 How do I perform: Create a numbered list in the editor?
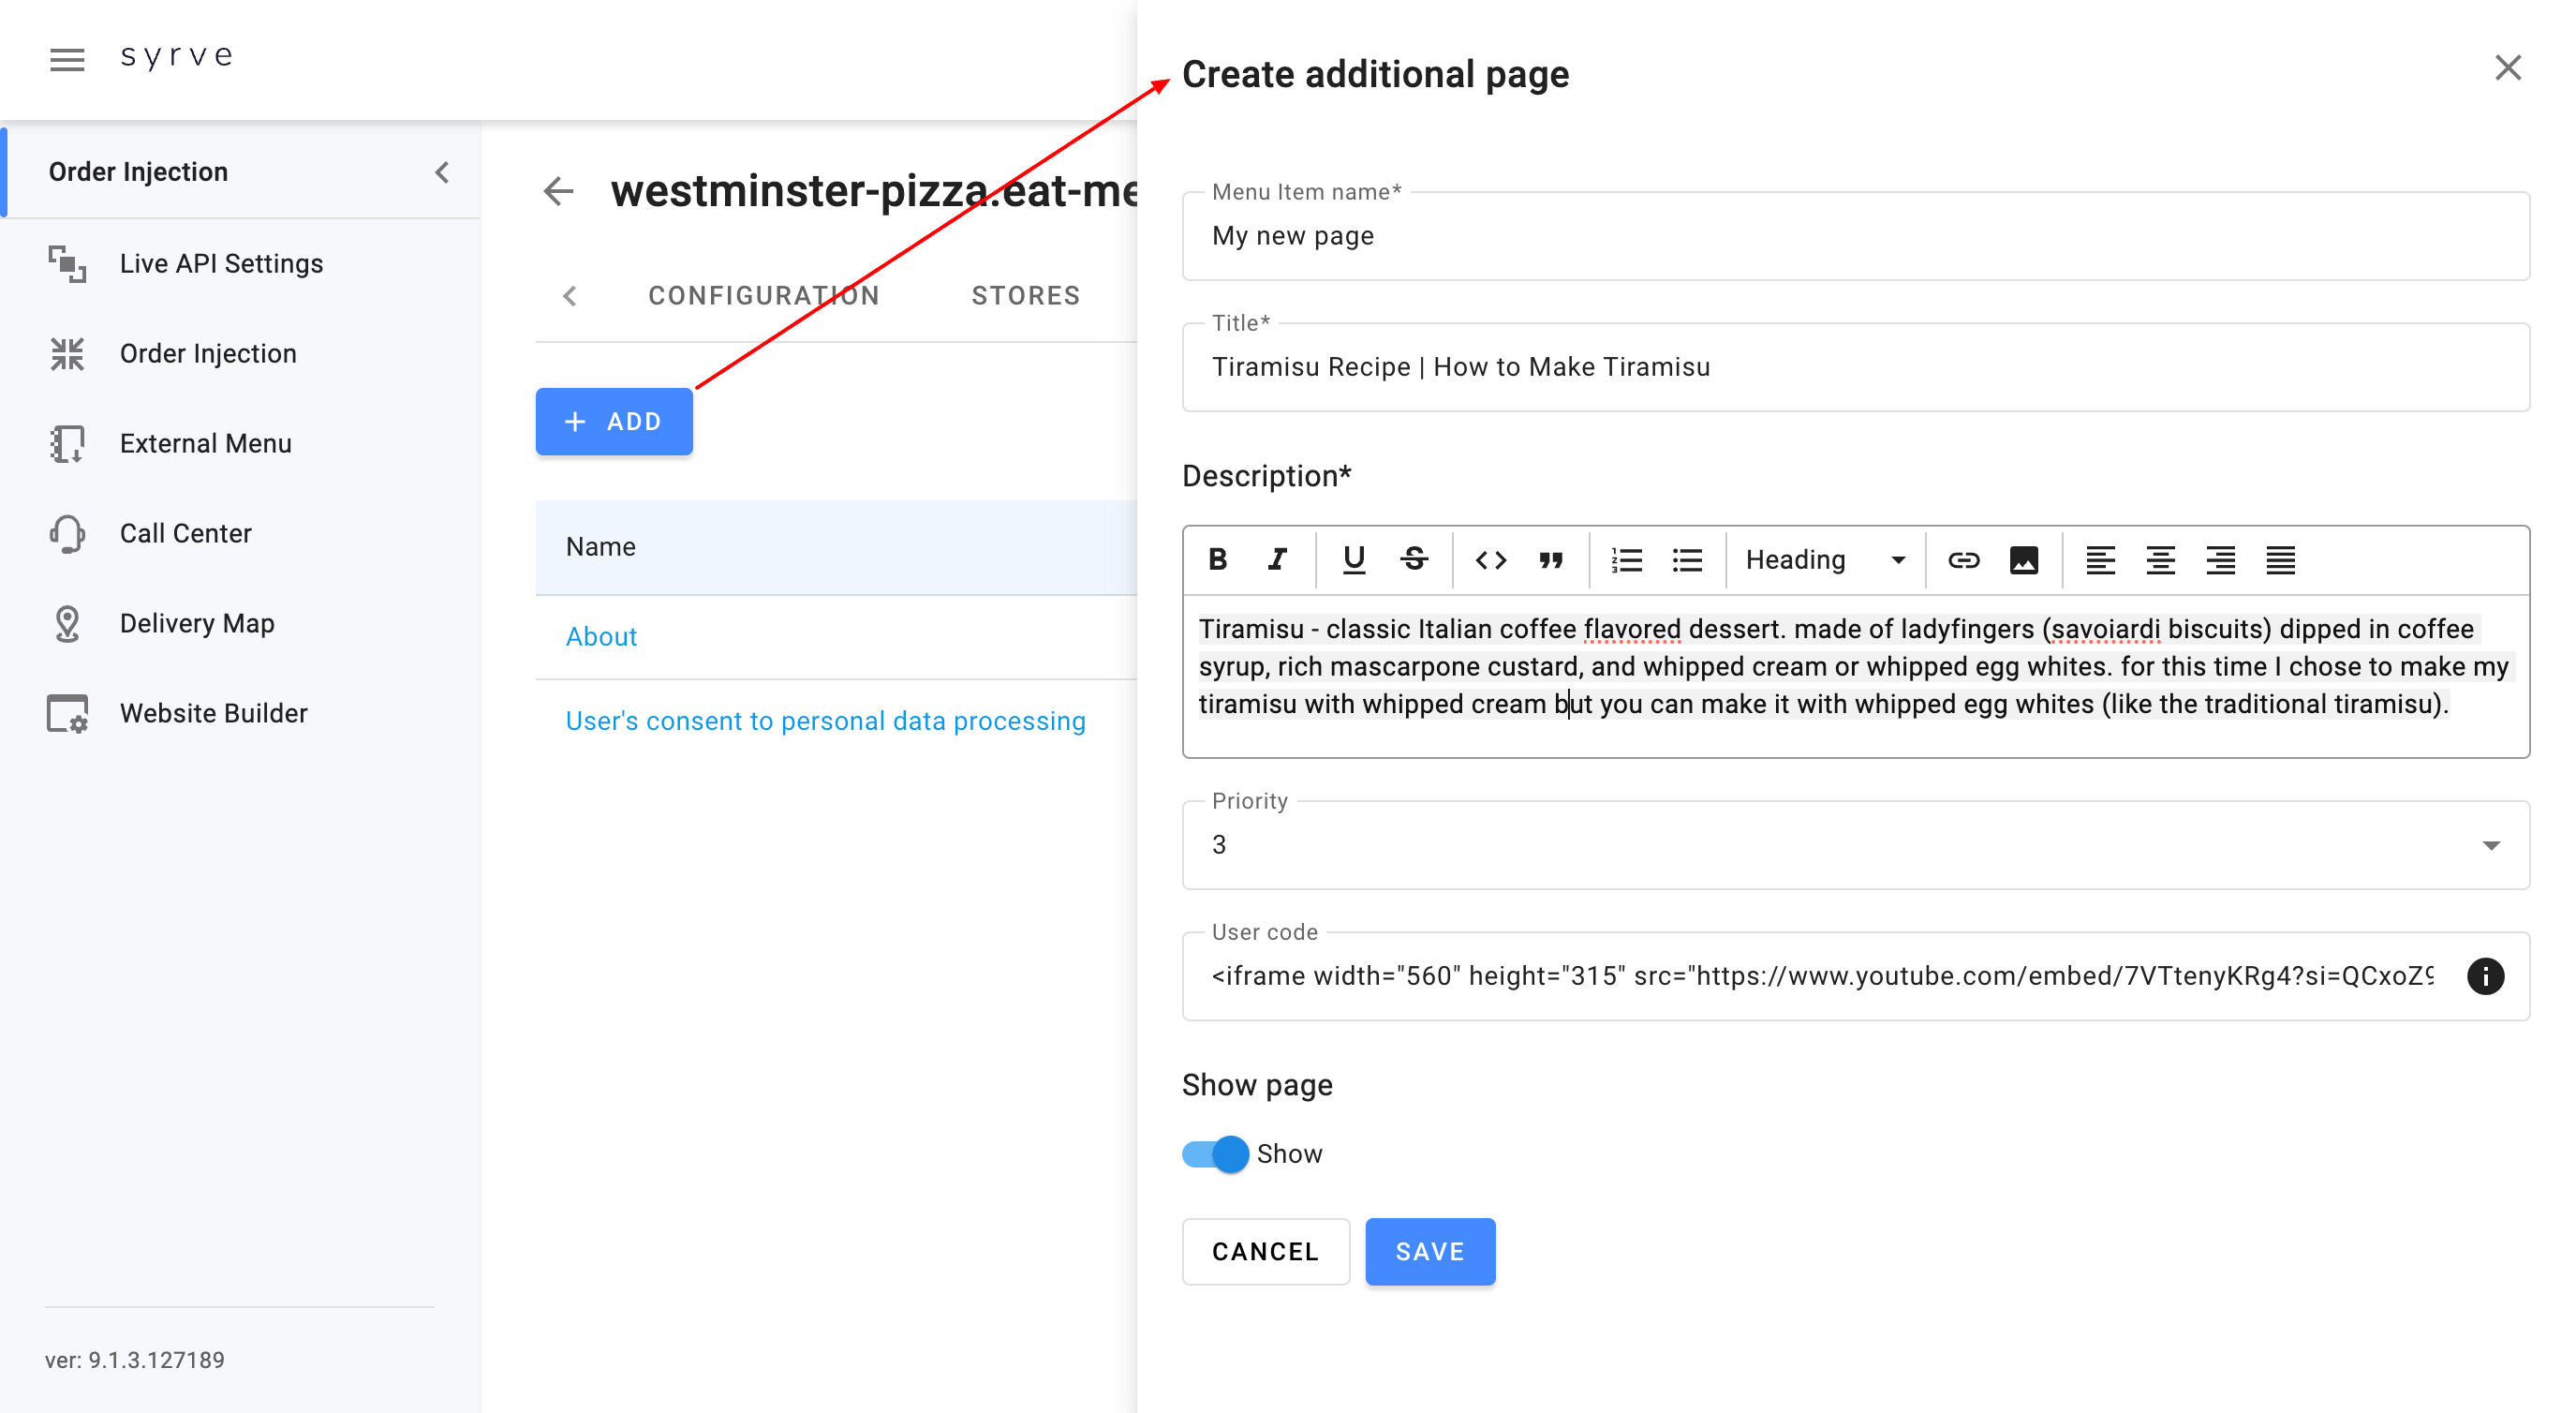pyautogui.click(x=1626, y=559)
